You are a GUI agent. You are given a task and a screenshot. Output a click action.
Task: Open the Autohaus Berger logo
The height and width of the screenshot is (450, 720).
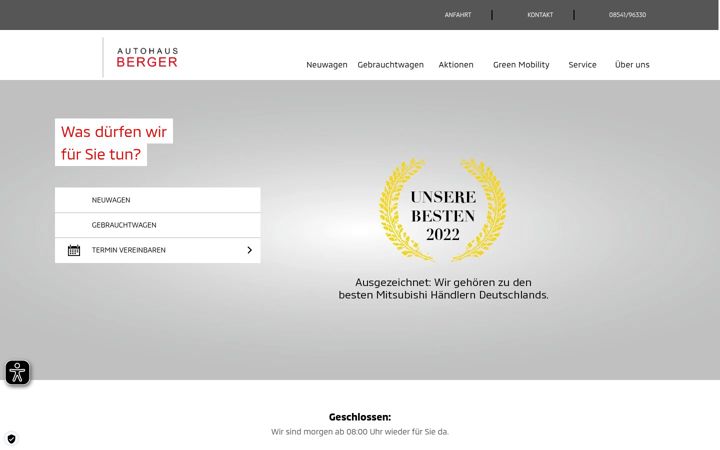tap(147, 57)
